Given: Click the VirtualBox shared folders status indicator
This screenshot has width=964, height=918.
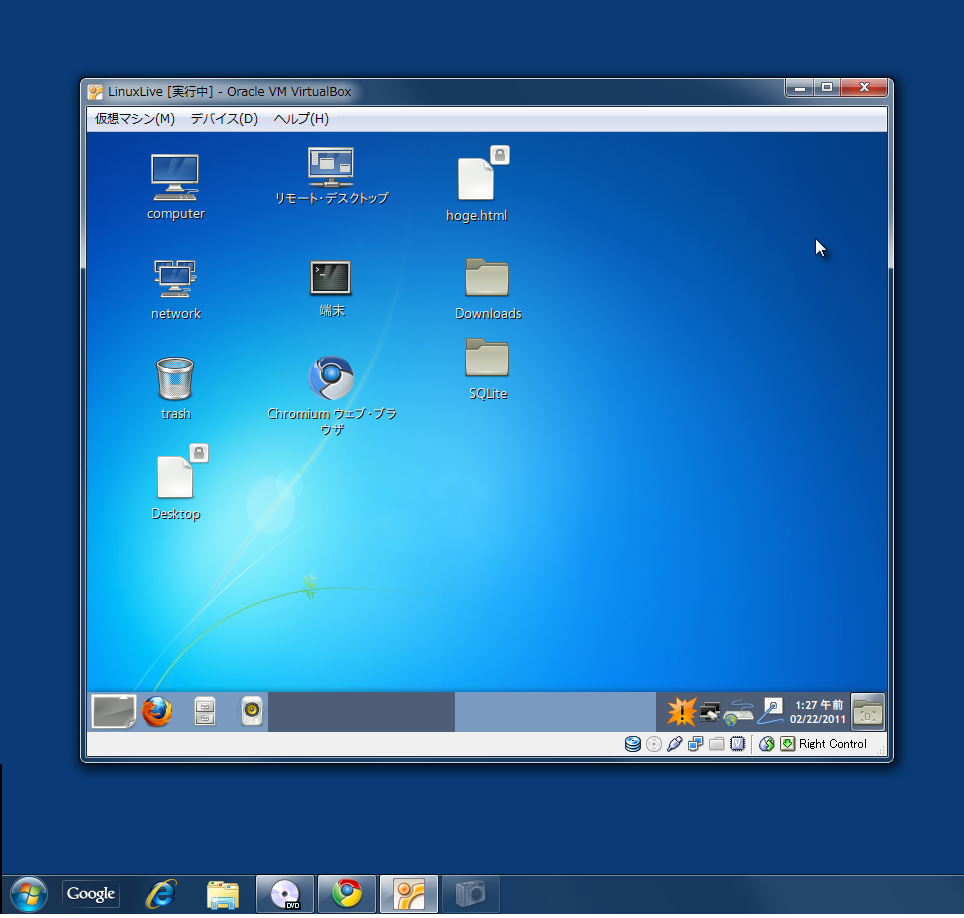Looking at the screenshot, I should click(x=716, y=744).
